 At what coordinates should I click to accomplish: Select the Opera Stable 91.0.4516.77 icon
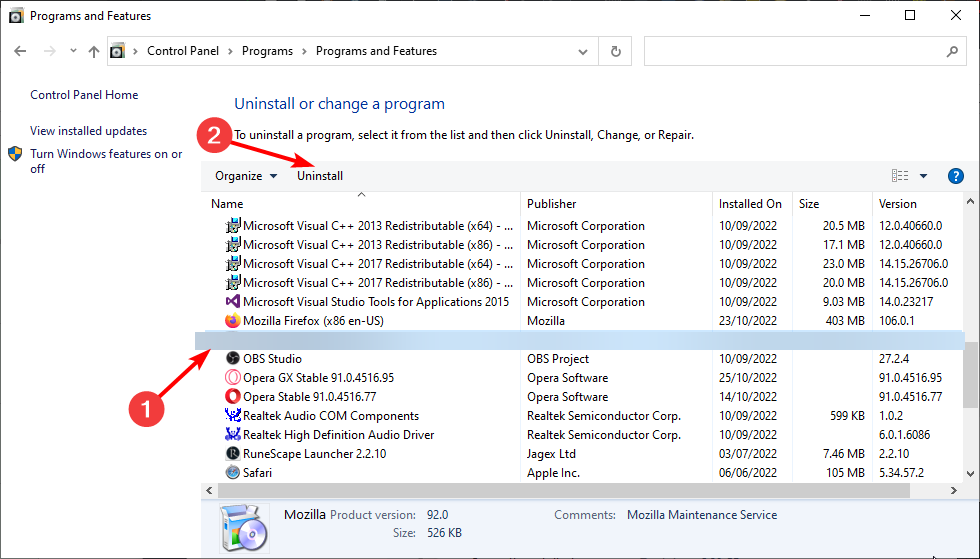coord(232,396)
